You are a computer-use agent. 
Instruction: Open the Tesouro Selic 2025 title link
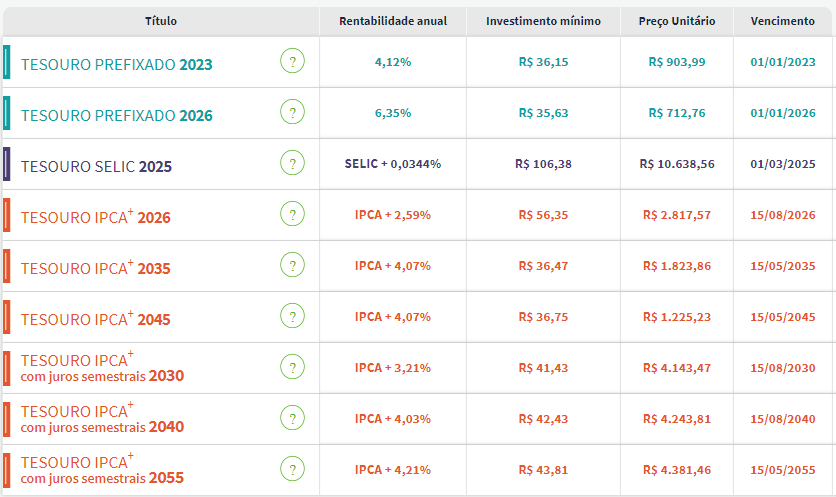tap(96, 166)
